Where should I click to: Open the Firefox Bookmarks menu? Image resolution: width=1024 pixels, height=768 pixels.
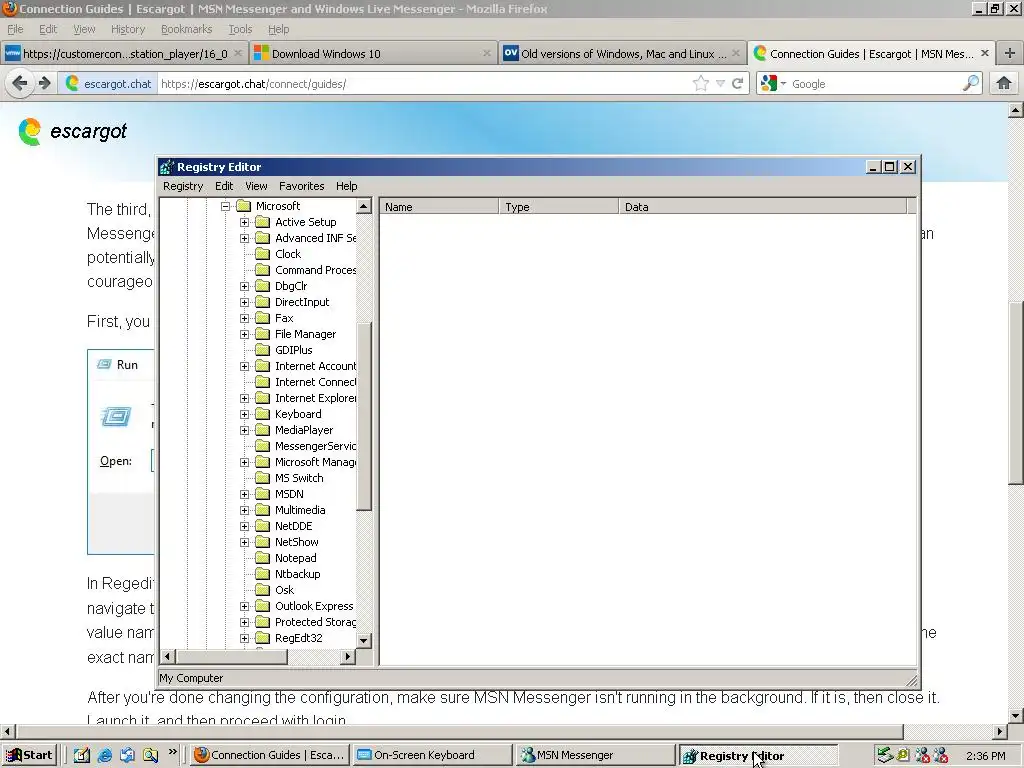[x=186, y=29]
